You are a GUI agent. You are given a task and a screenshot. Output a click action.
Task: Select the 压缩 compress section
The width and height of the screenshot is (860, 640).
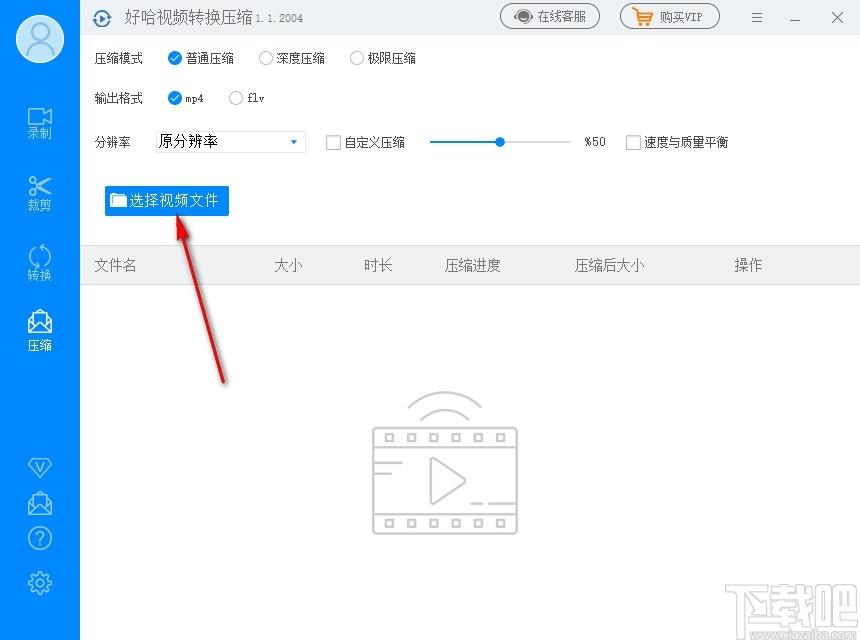pos(39,331)
